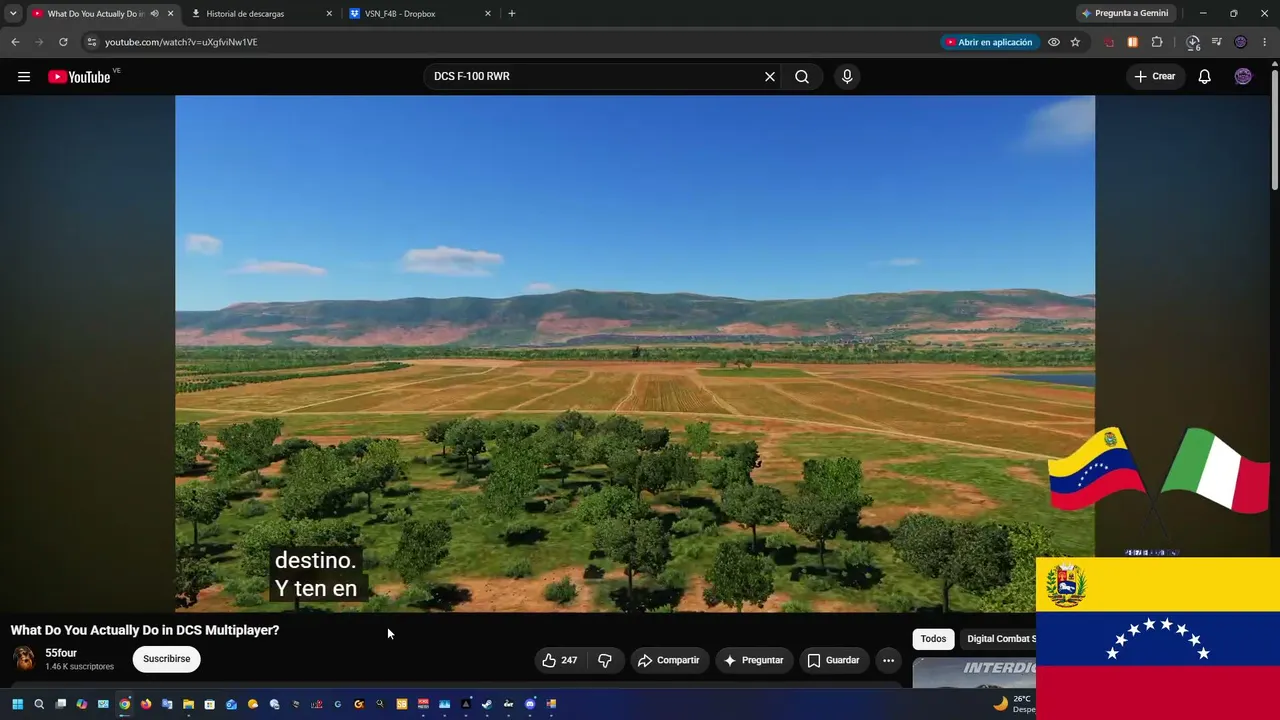The height and width of the screenshot is (720, 1280).
Task: Open YouTube notifications bell
Action: 1205,77
